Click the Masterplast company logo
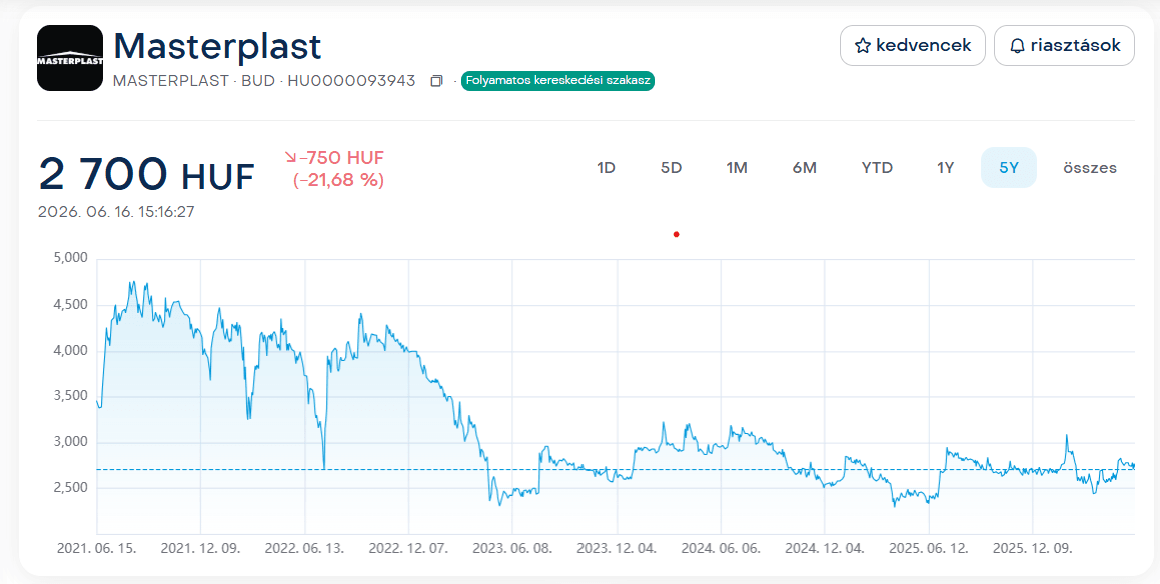Screen dimensions: 1160x584 70,58
